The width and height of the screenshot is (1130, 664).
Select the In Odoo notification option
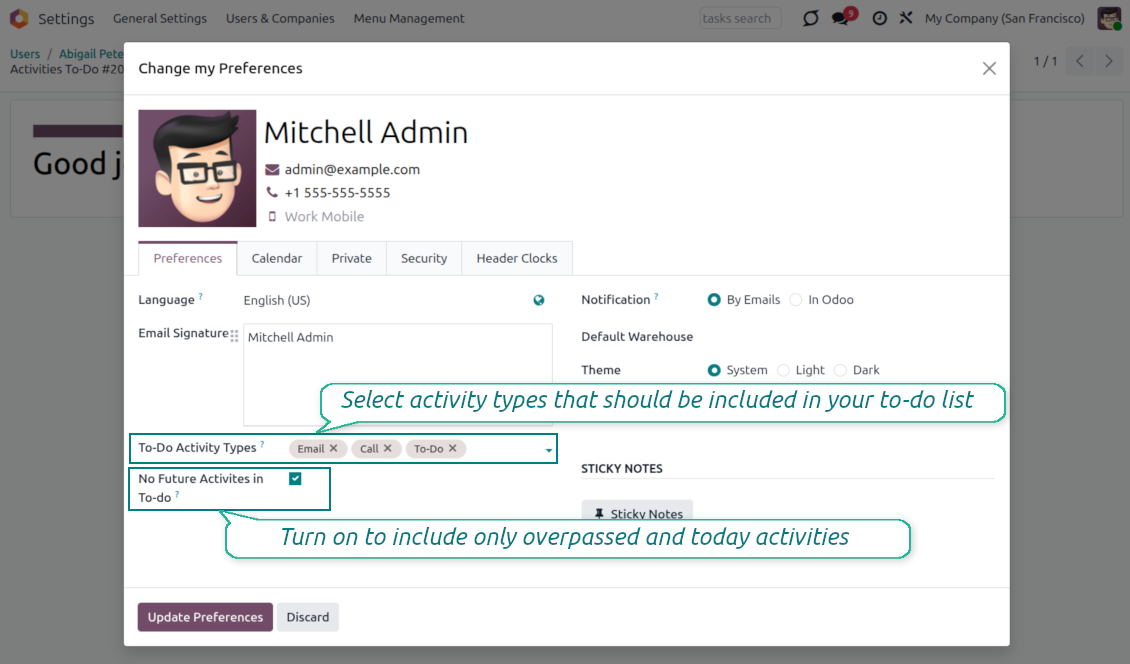point(796,299)
